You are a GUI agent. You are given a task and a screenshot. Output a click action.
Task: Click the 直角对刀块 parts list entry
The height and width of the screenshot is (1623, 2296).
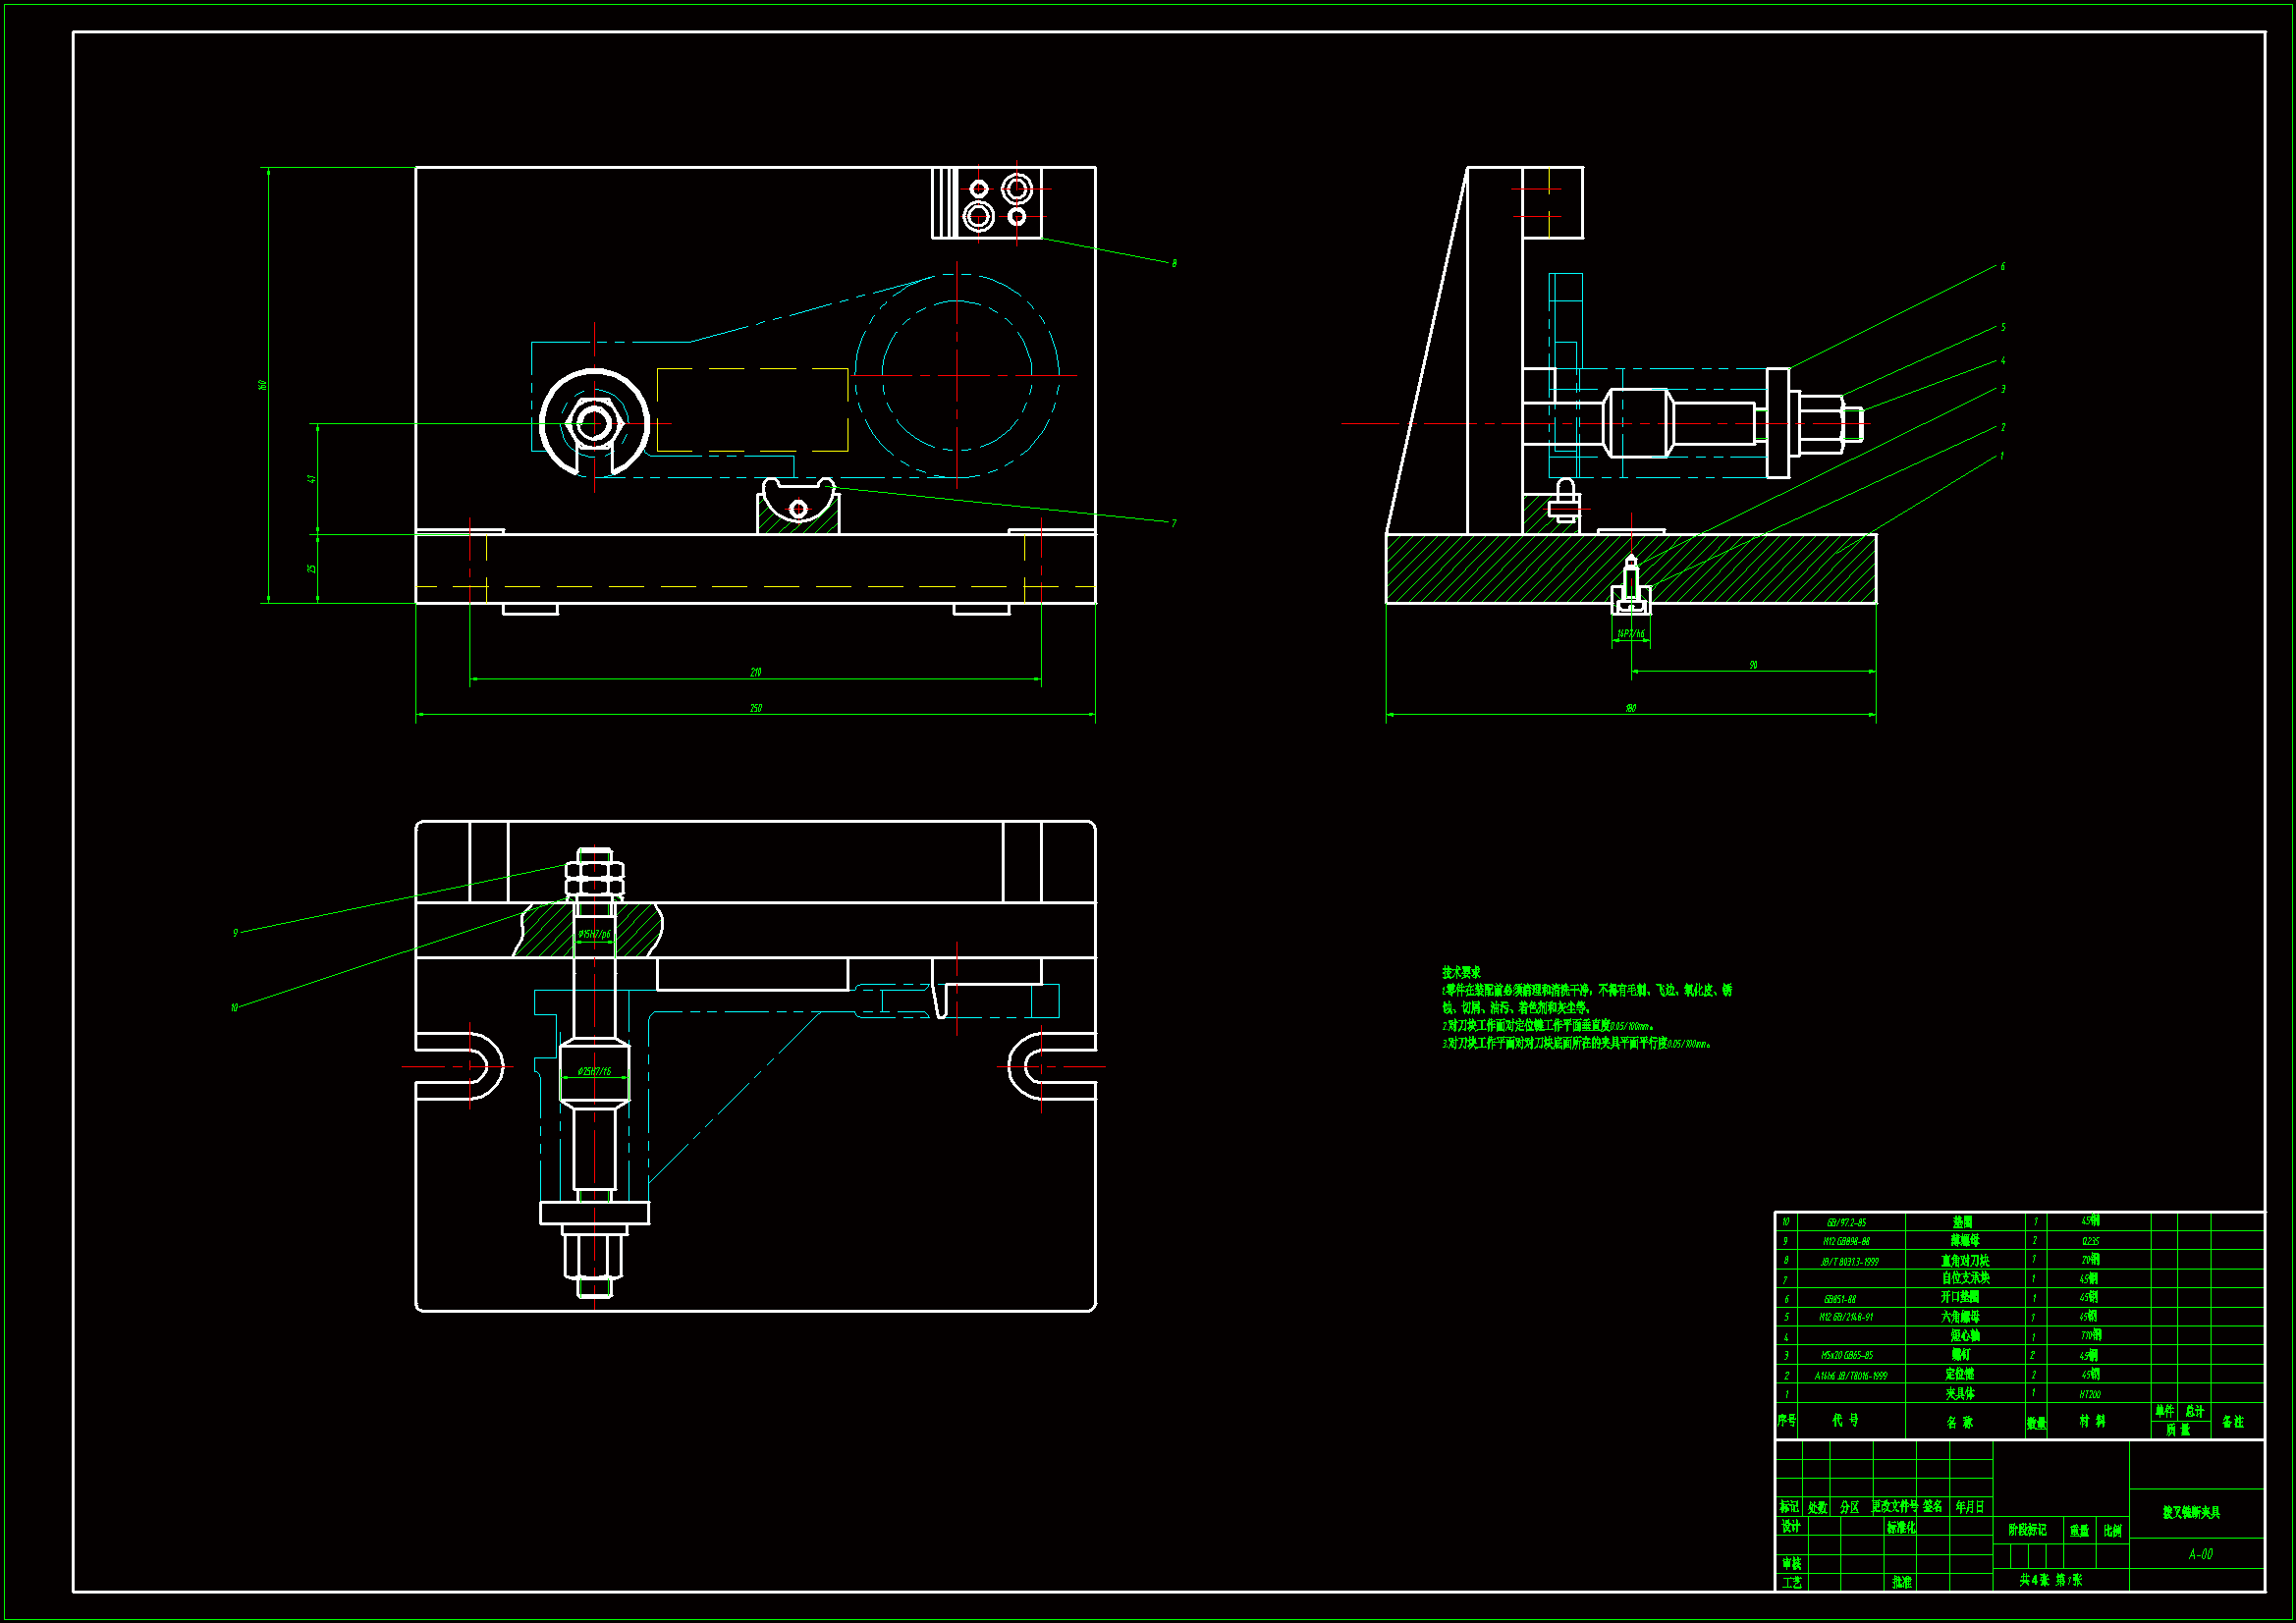1965,1261
